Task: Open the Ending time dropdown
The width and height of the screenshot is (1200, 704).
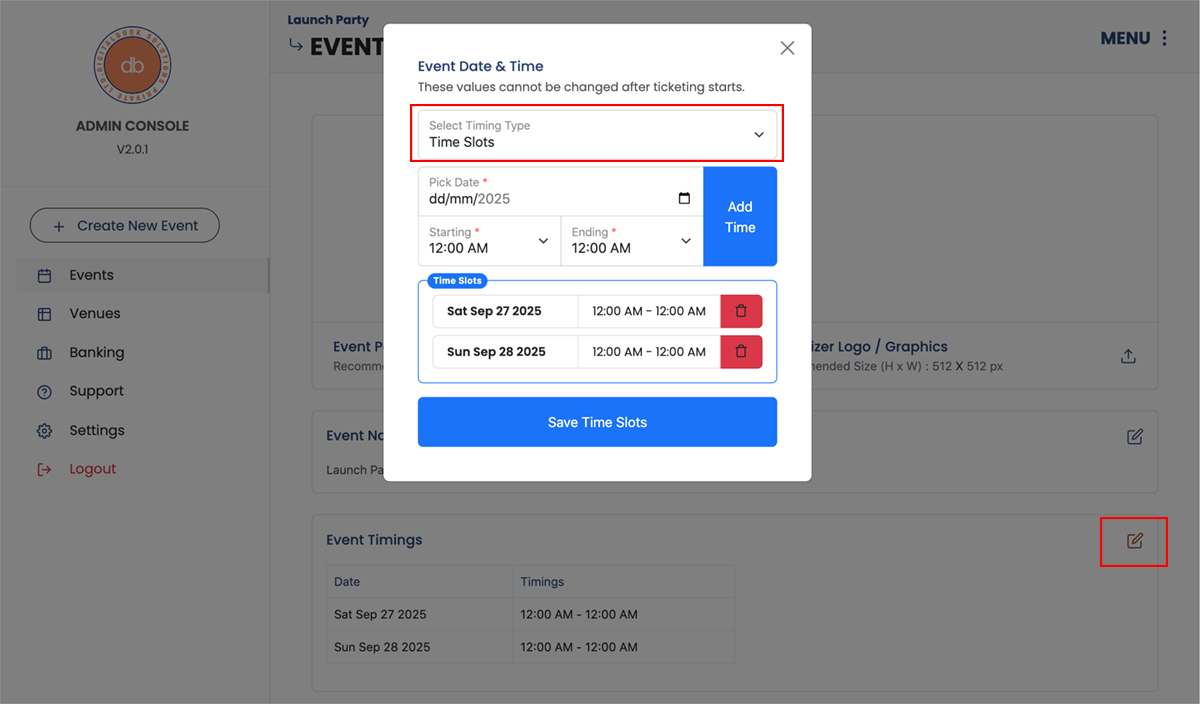Action: pos(632,241)
